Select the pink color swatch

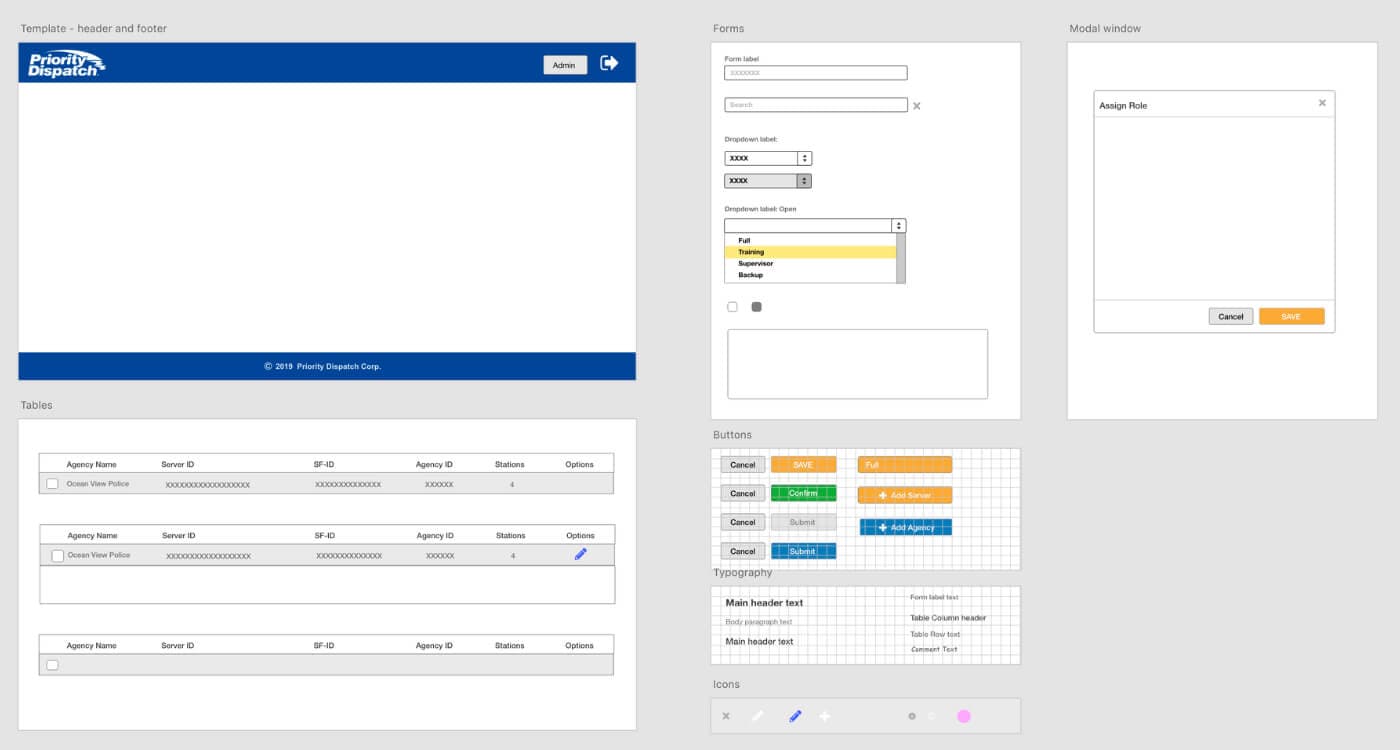point(964,715)
